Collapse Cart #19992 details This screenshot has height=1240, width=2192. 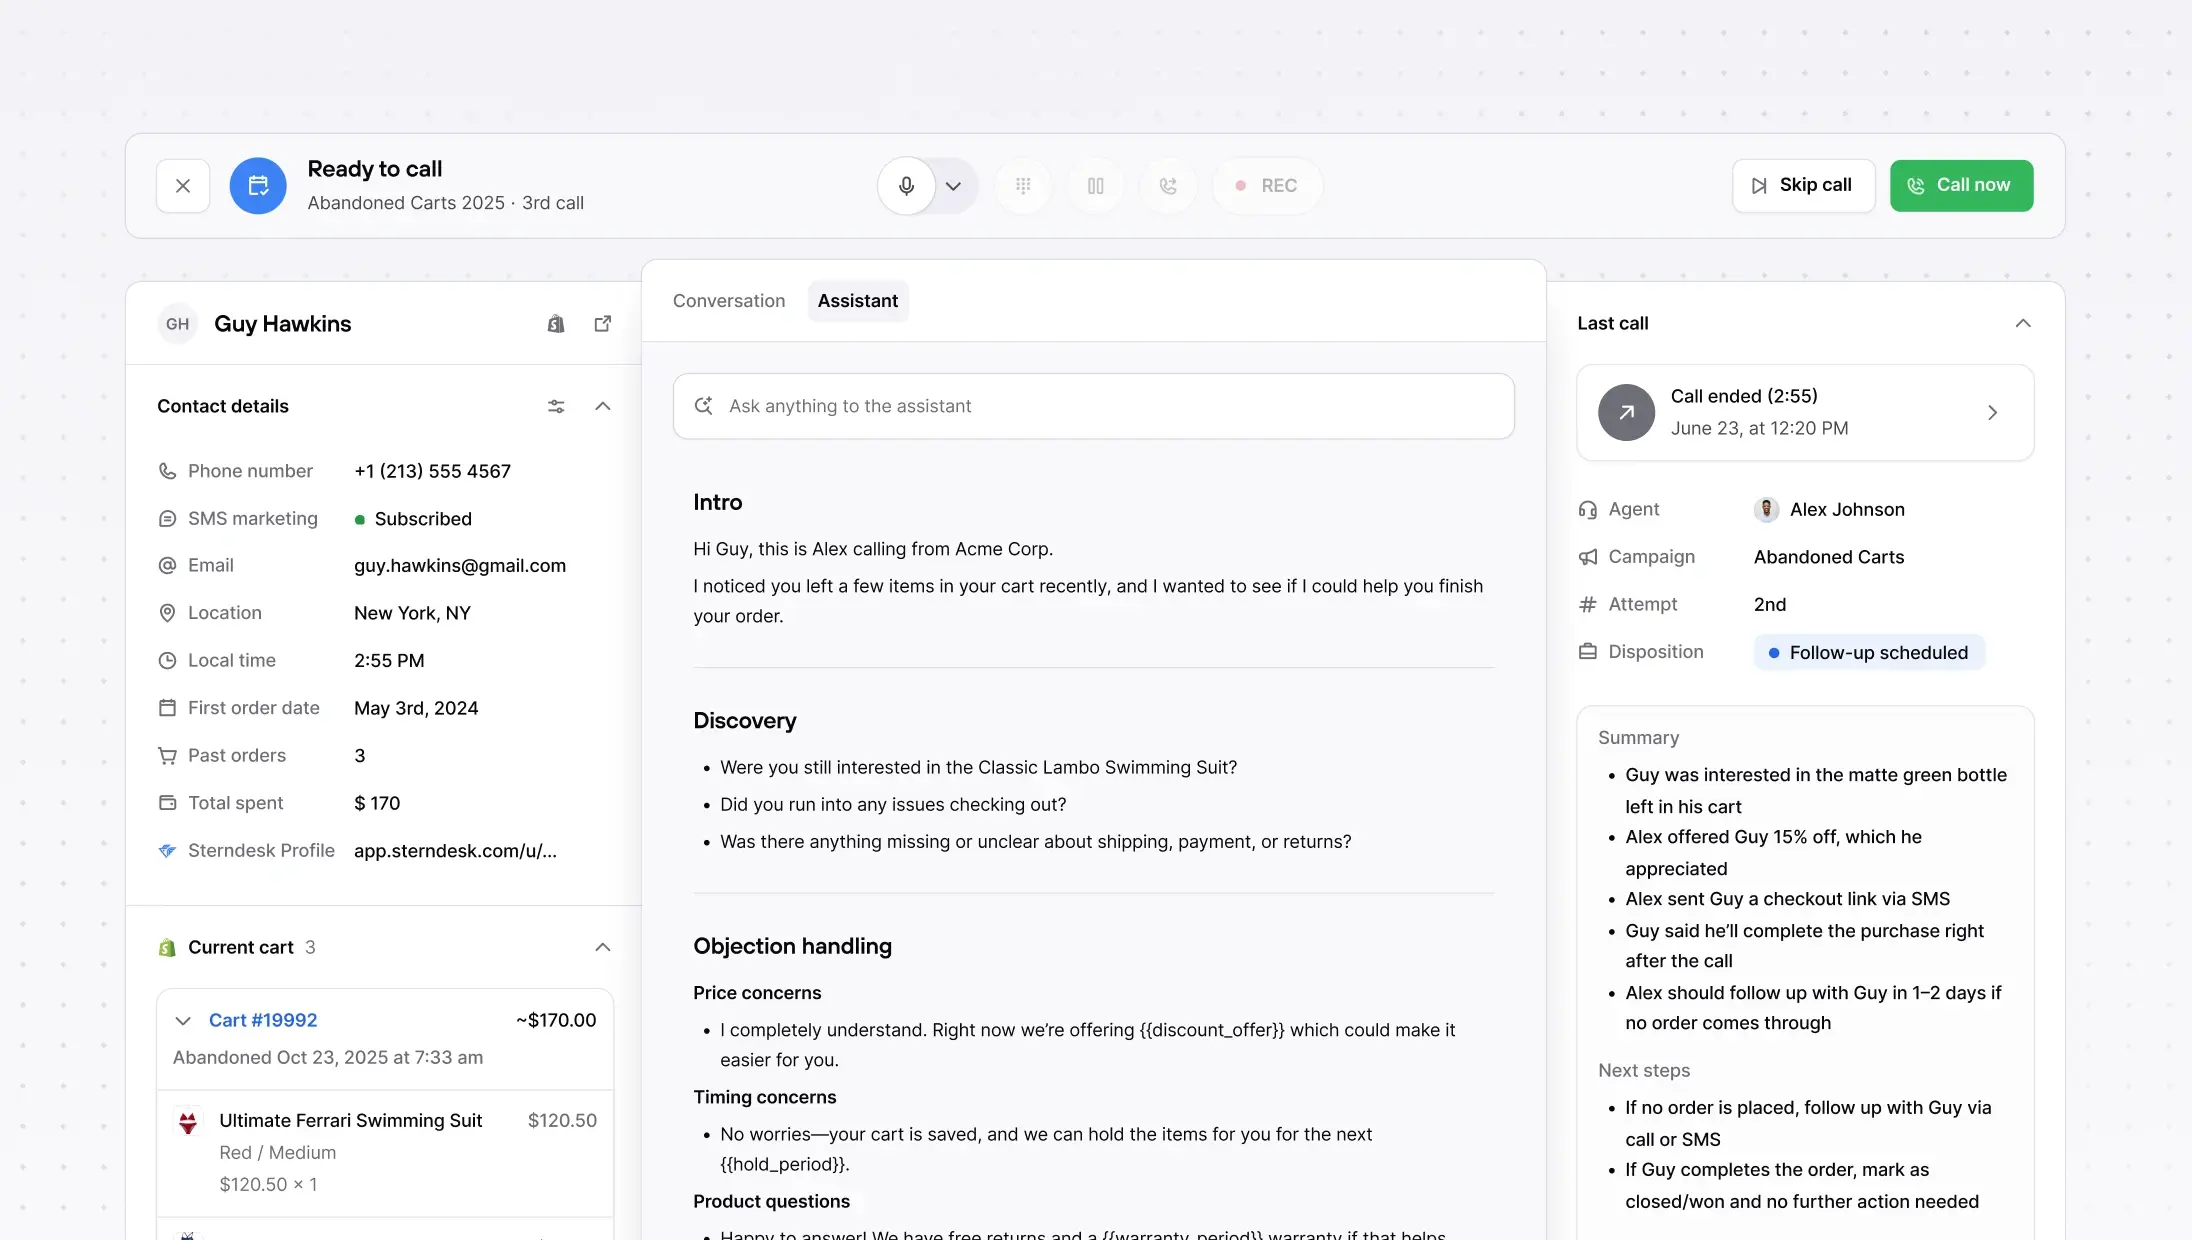pyautogui.click(x=183, y=1020)
